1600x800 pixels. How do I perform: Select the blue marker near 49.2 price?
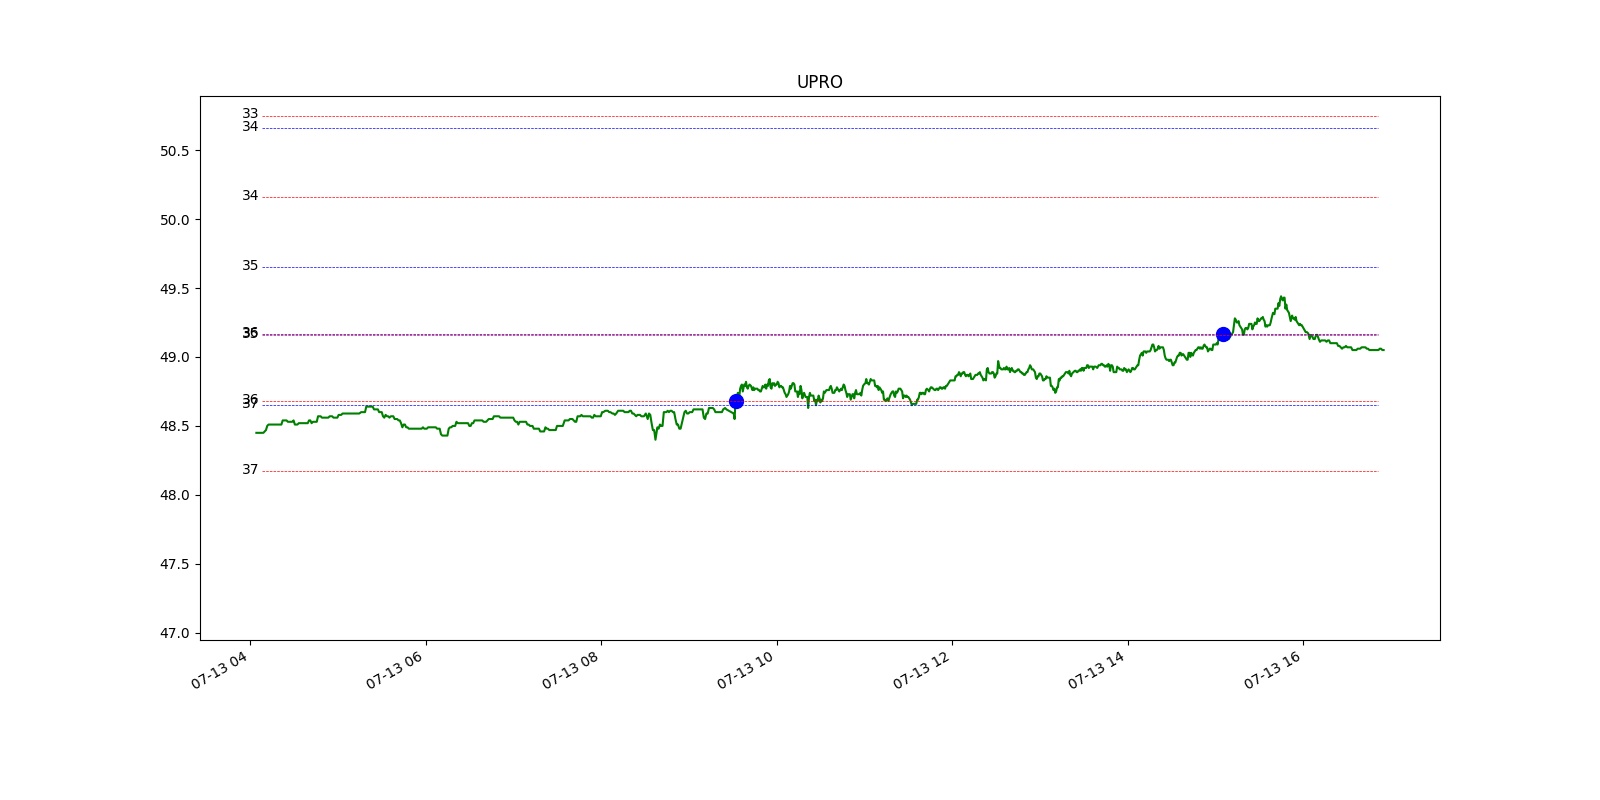click(x=1223, y=334)
